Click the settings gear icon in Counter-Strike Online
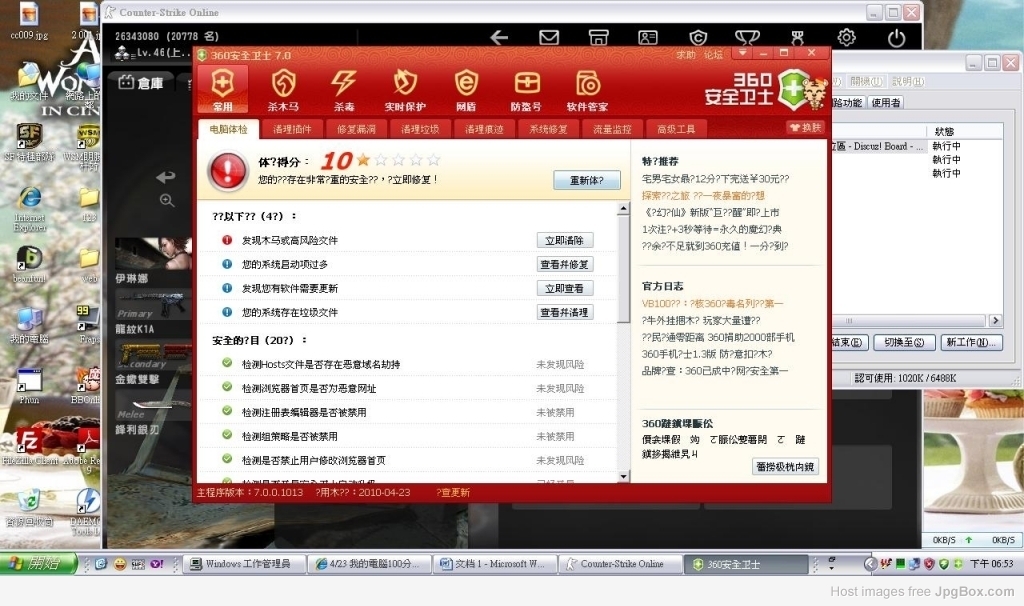The image size is (1024, 606). pos(846,38)
